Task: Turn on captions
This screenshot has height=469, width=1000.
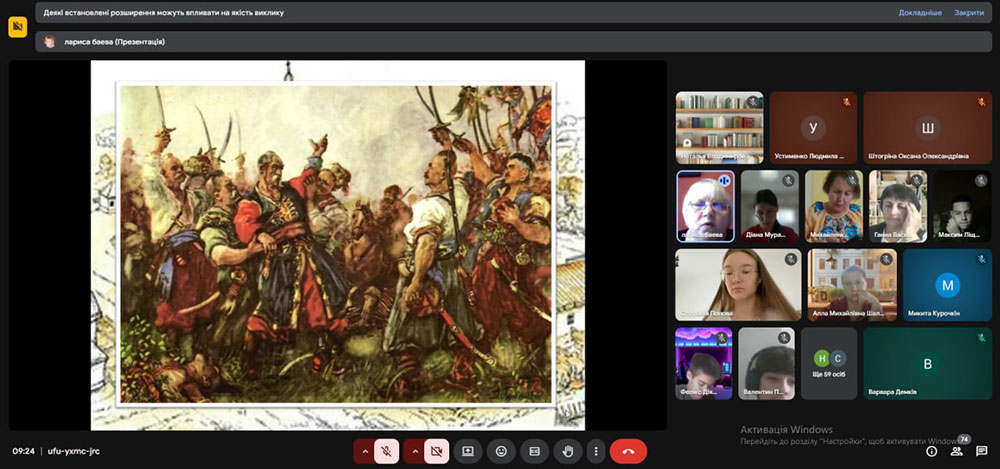Action: tap(534, 451)
